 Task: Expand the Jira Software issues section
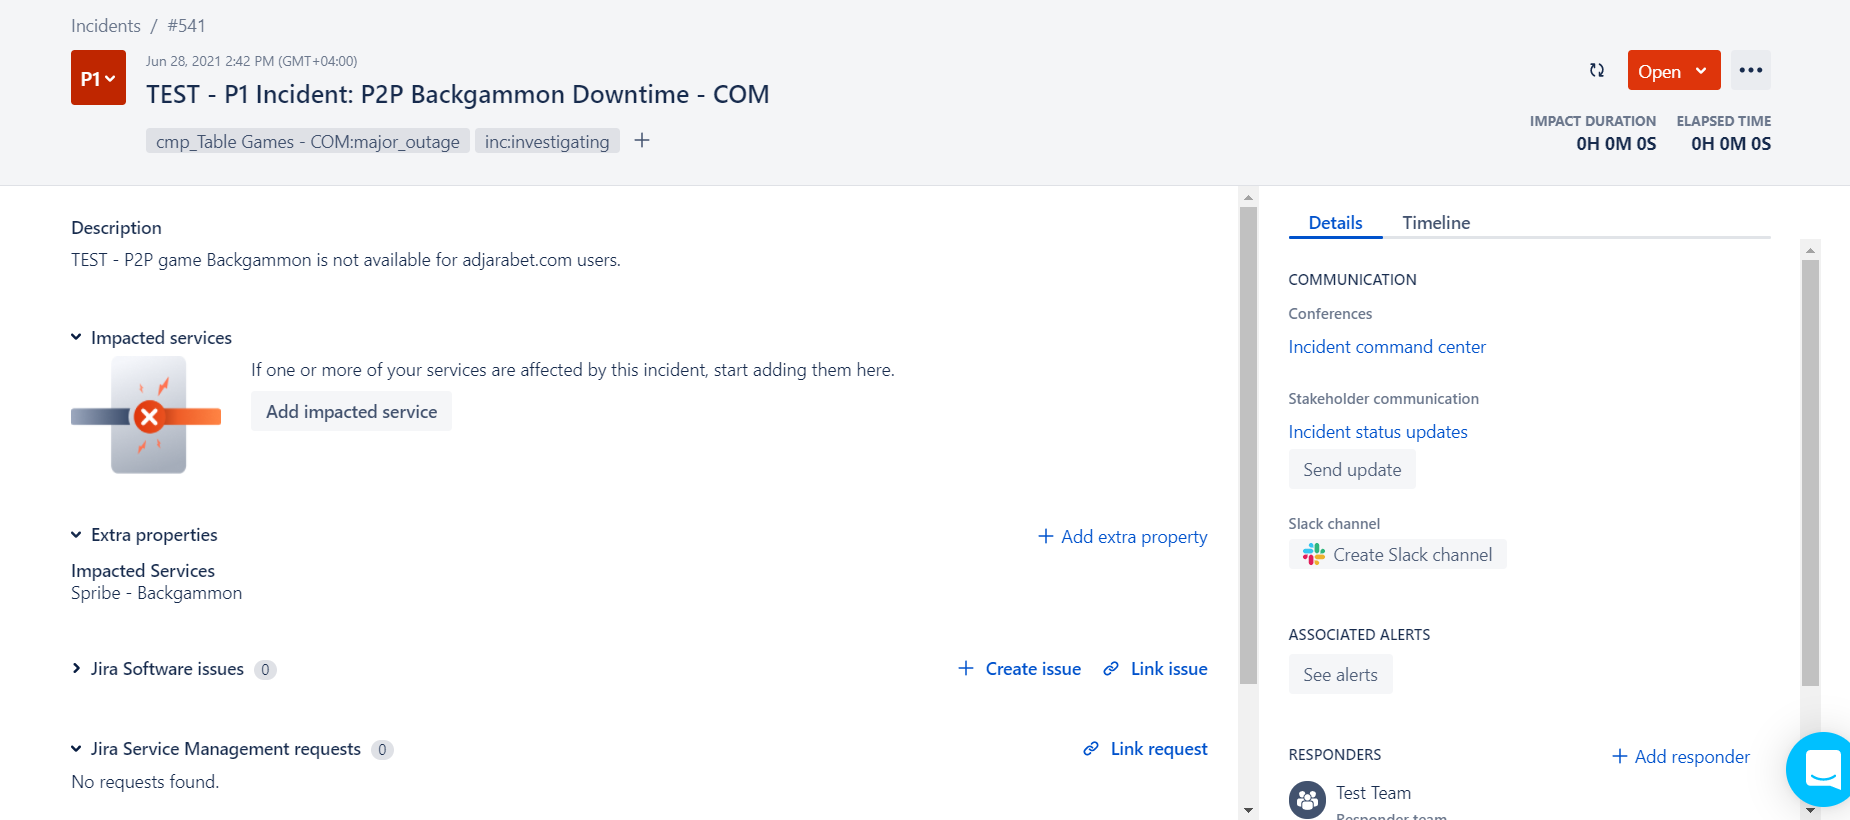[x=76, y=669]
